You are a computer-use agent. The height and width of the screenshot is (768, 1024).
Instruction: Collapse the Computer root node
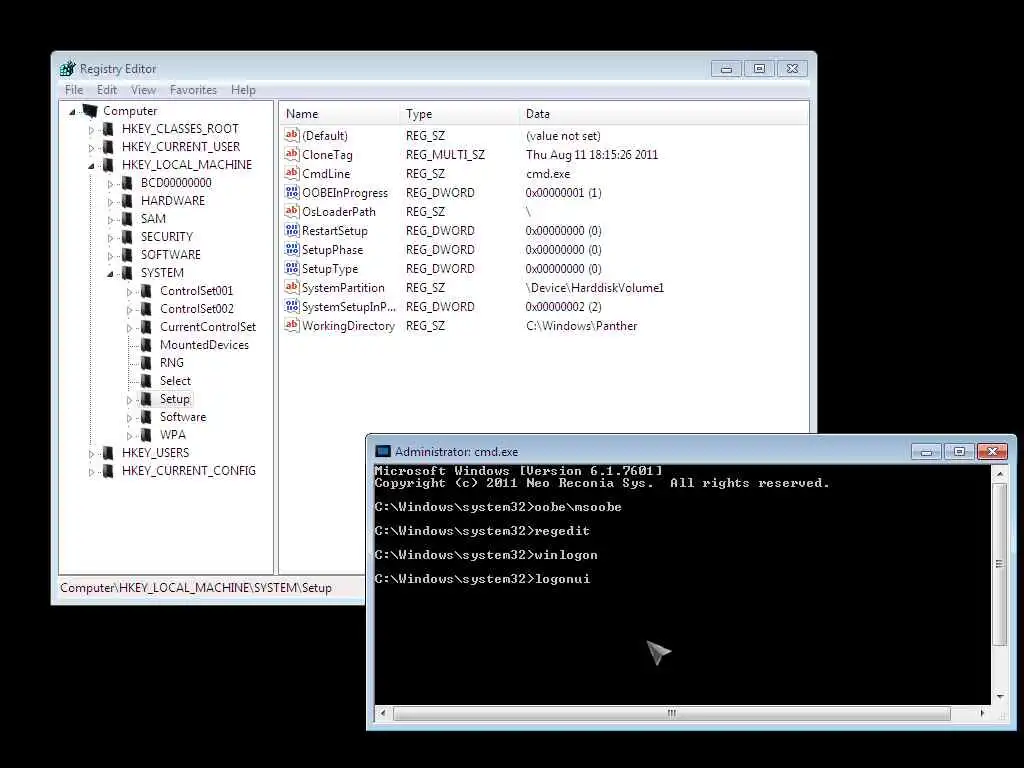[72, 112]
